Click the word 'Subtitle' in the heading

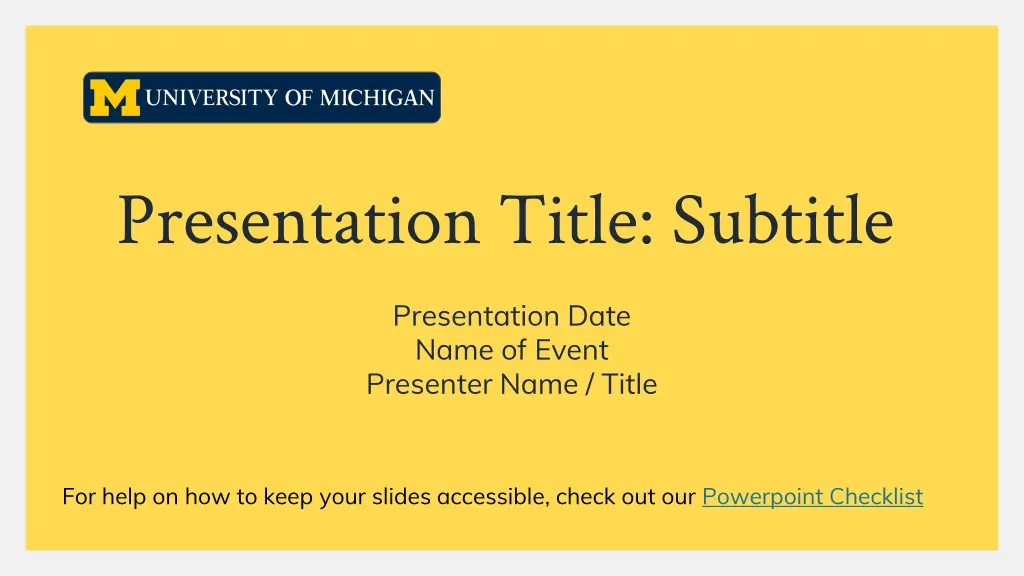782,221
